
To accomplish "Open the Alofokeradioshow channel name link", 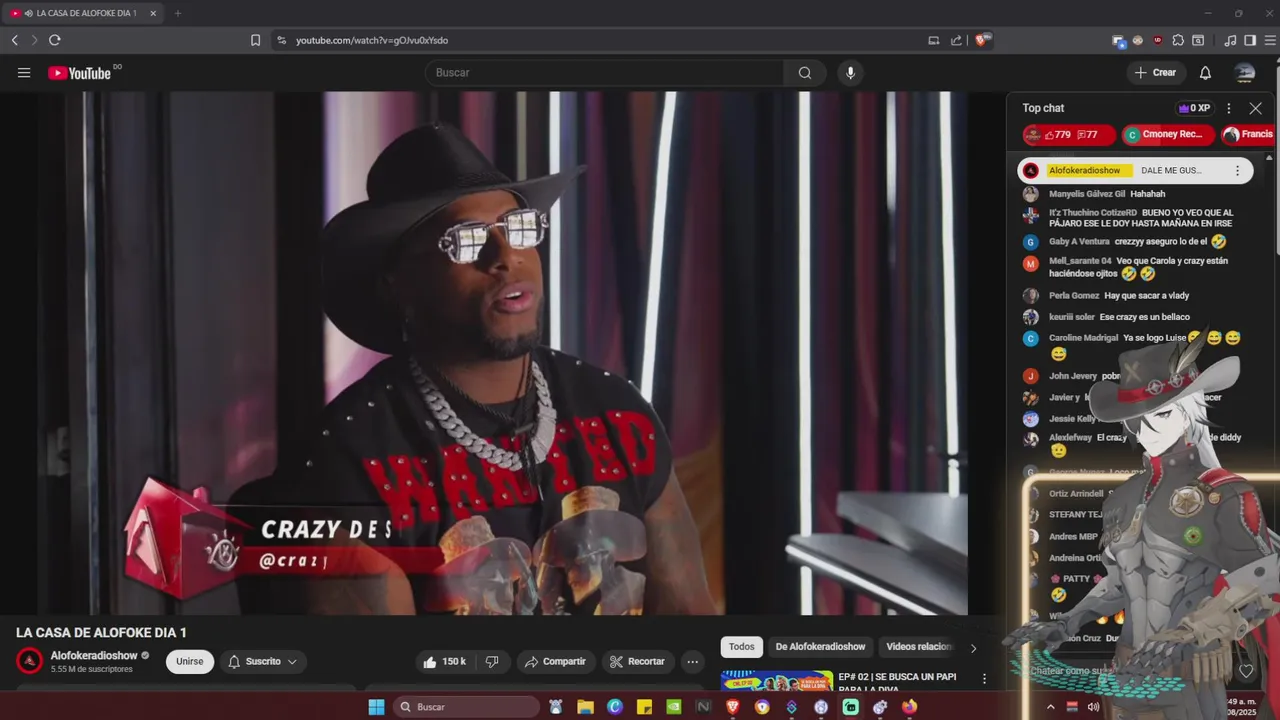I will [x=94, y=656].
